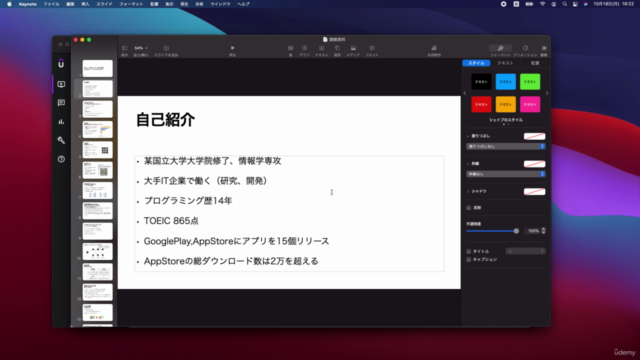Viewport: 640px width, 360px height.
Task: Apply the green text style swatch
Action: 530,82
